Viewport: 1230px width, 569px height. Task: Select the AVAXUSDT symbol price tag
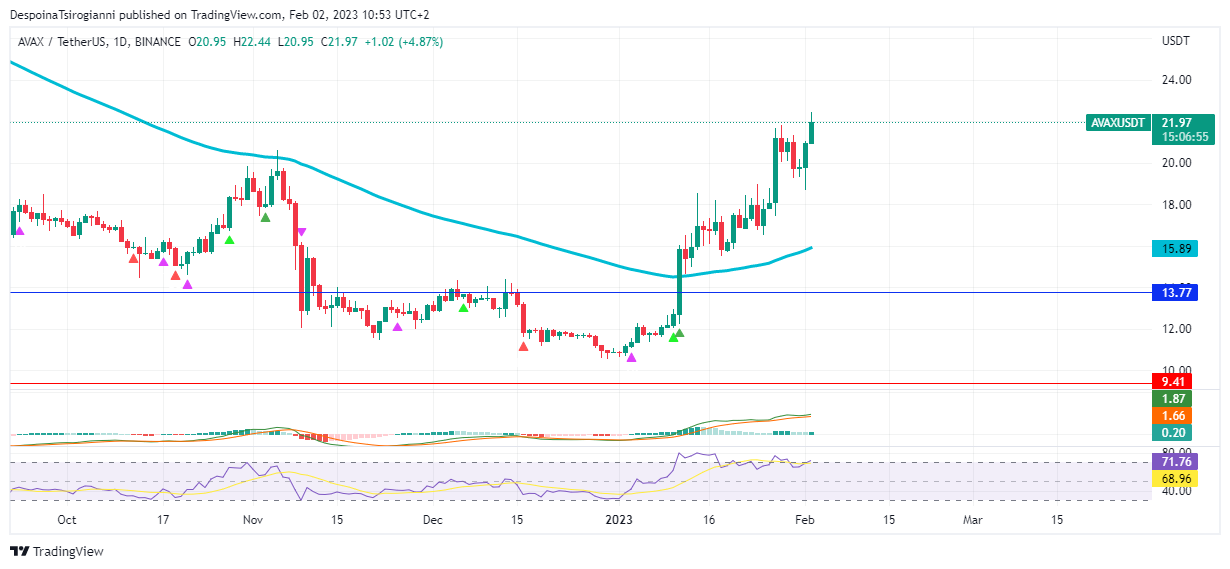coord(1118,122)
